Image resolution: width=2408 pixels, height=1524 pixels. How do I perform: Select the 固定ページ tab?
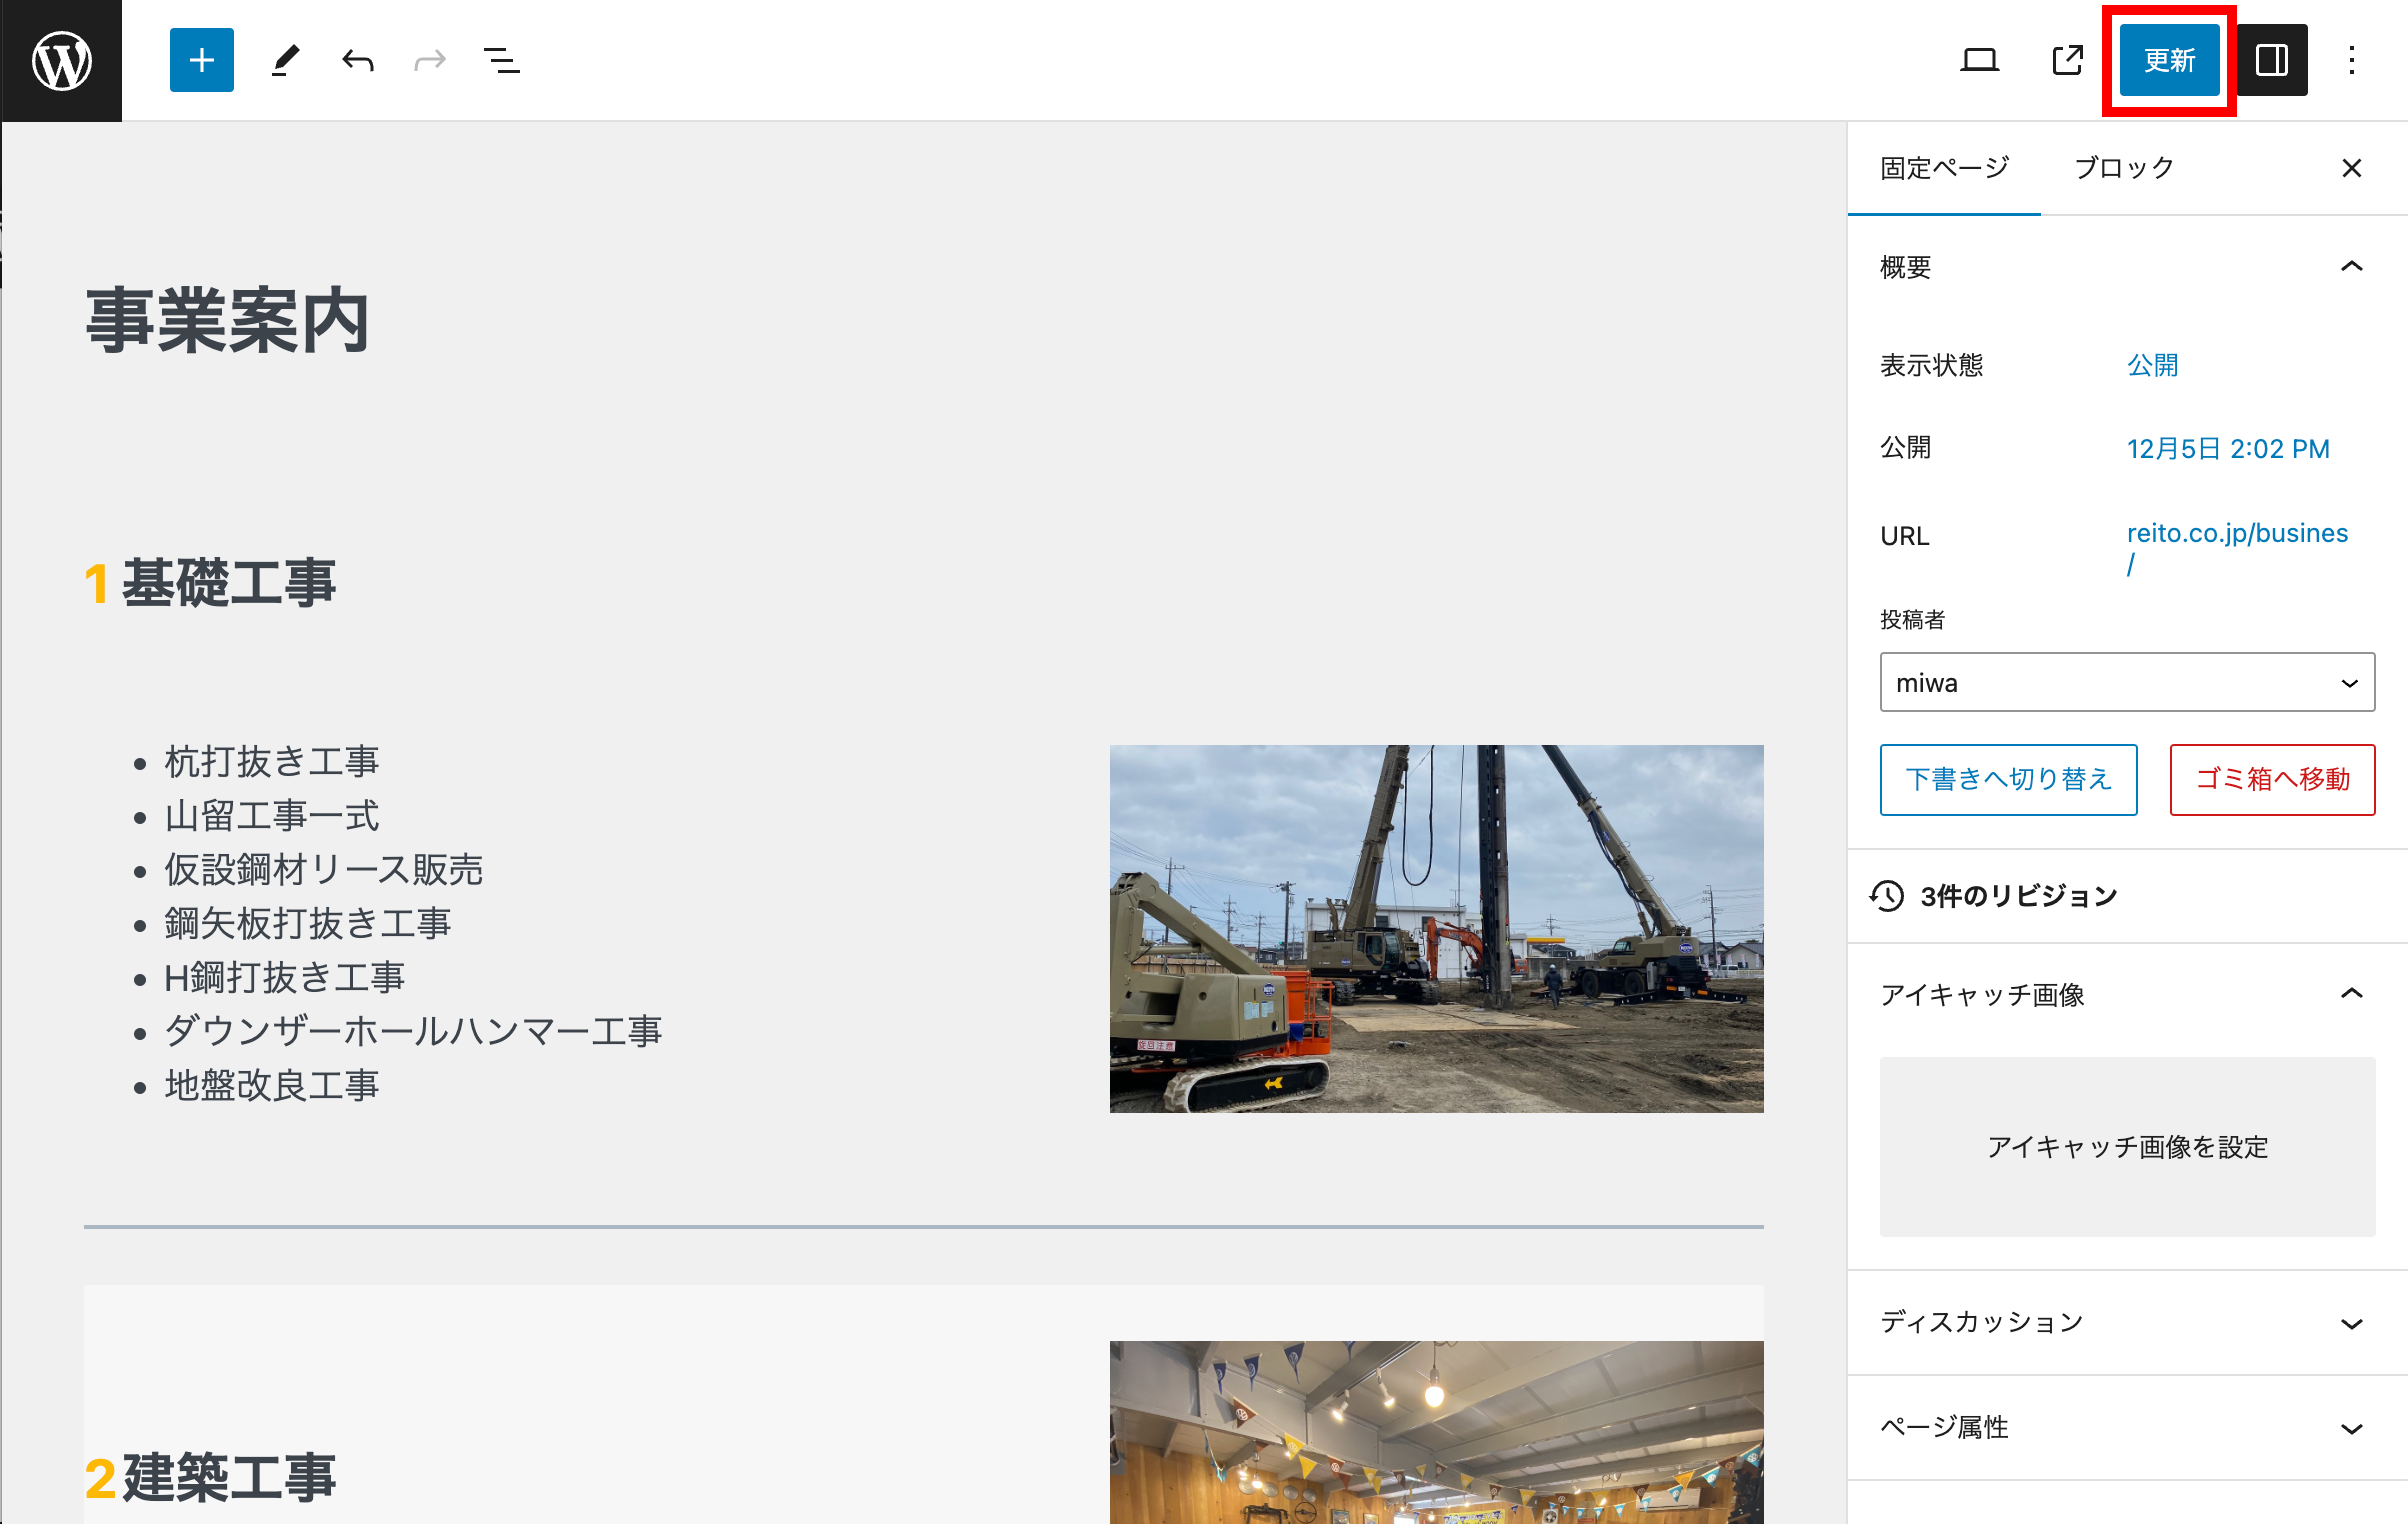point(1944,168)
